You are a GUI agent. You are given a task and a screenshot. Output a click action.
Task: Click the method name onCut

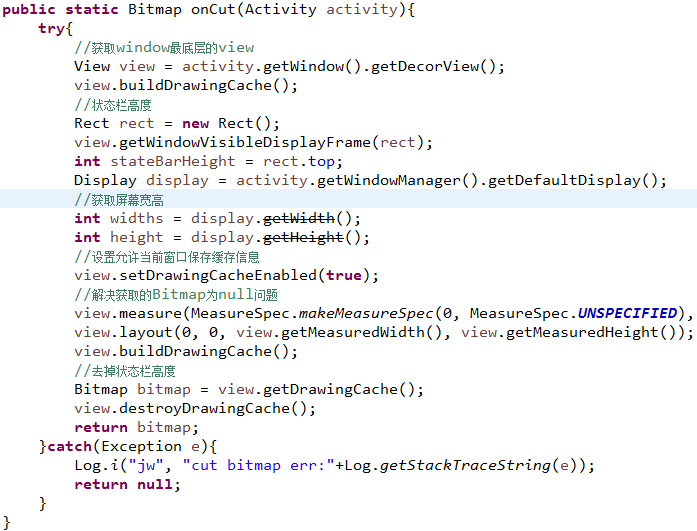[213, 9]
